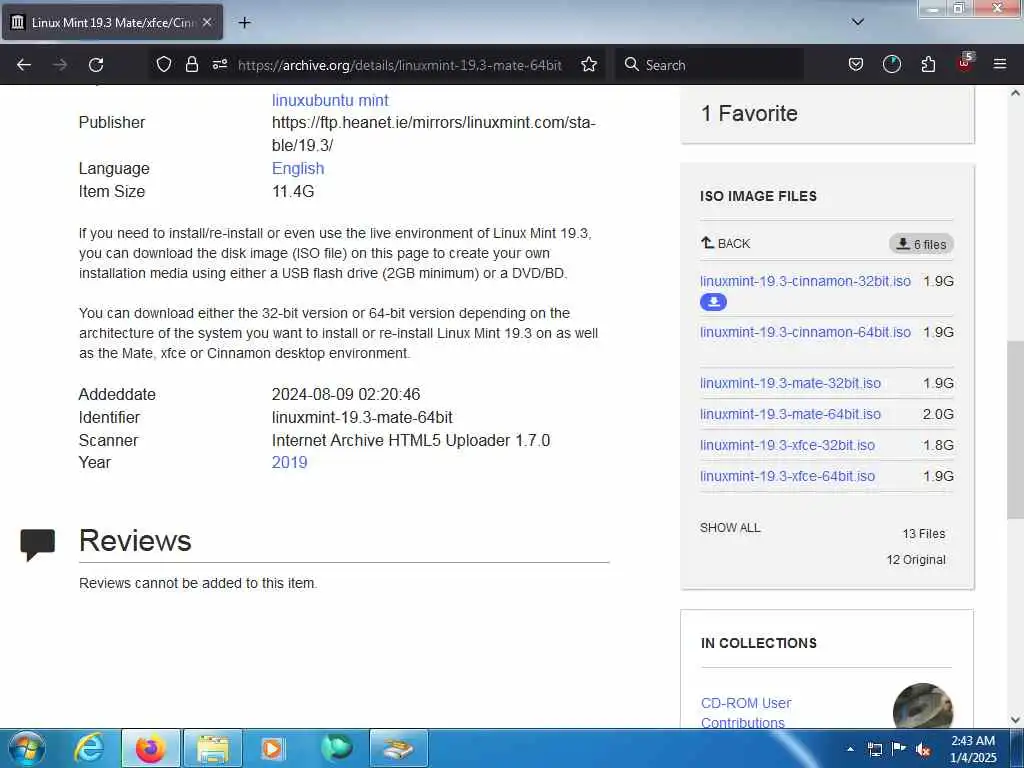Reload the current page

point(96,65)
